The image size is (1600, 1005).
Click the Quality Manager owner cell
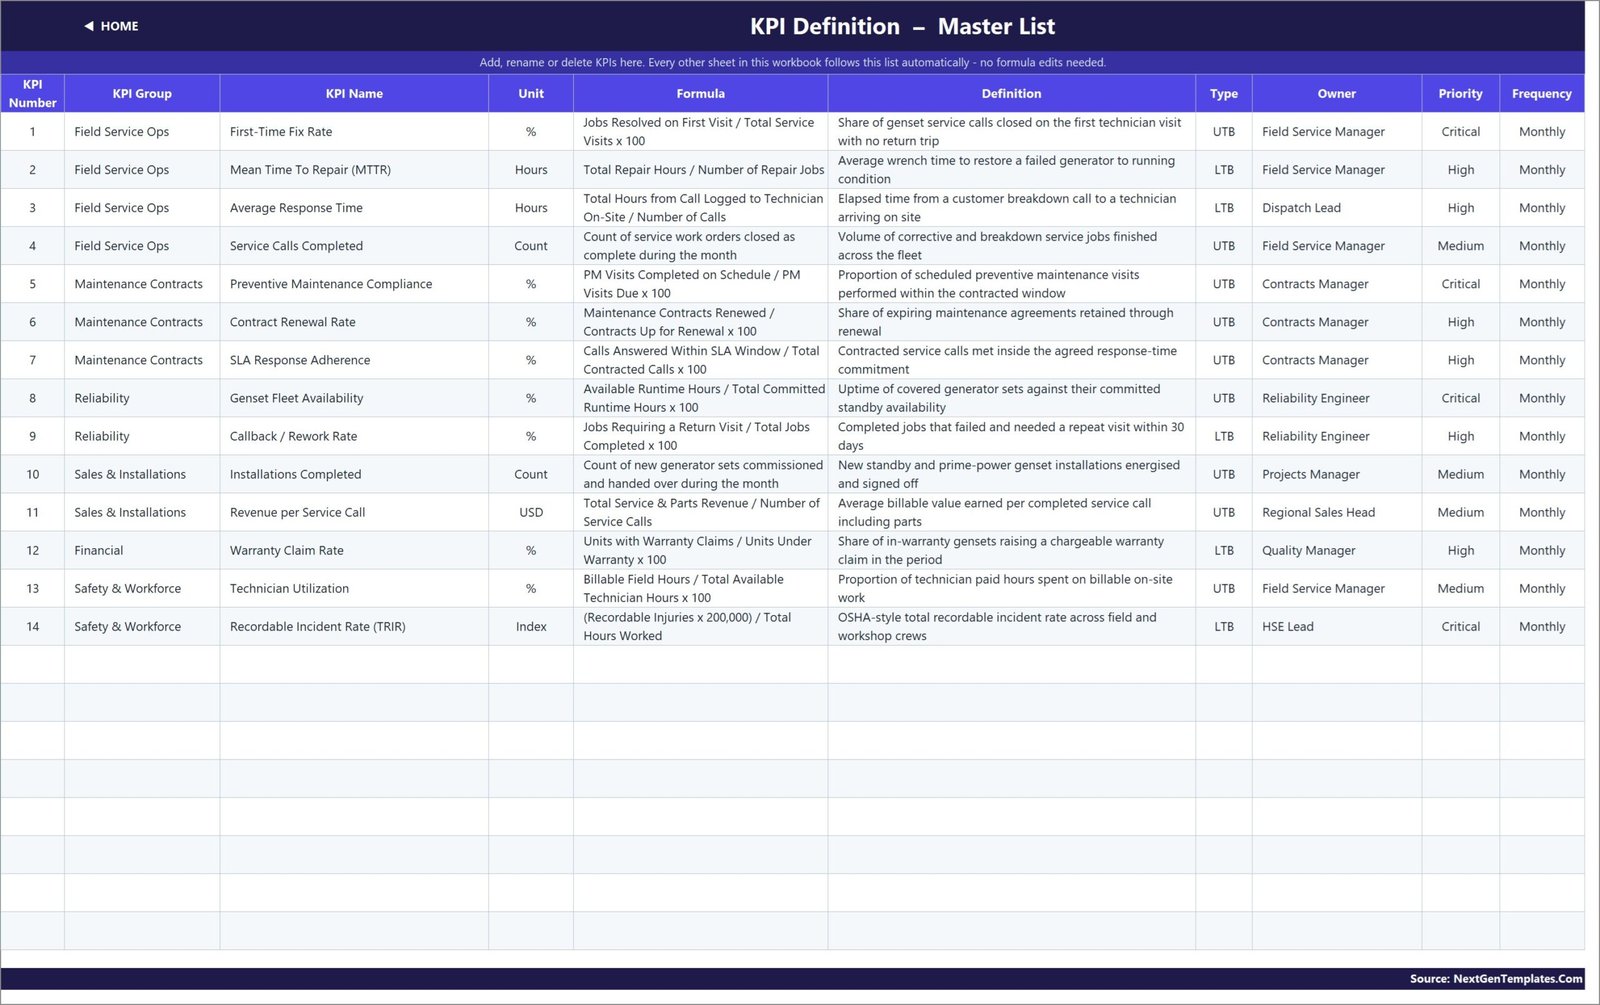tap(1337, 550)
